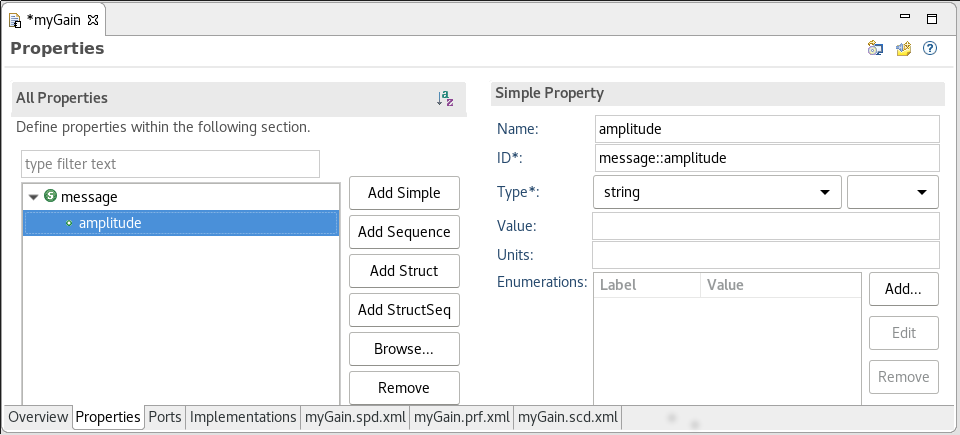Click the yellow package icon in the header
The width and height of the screenshot is (960, 435).
(x=903, y=48)
